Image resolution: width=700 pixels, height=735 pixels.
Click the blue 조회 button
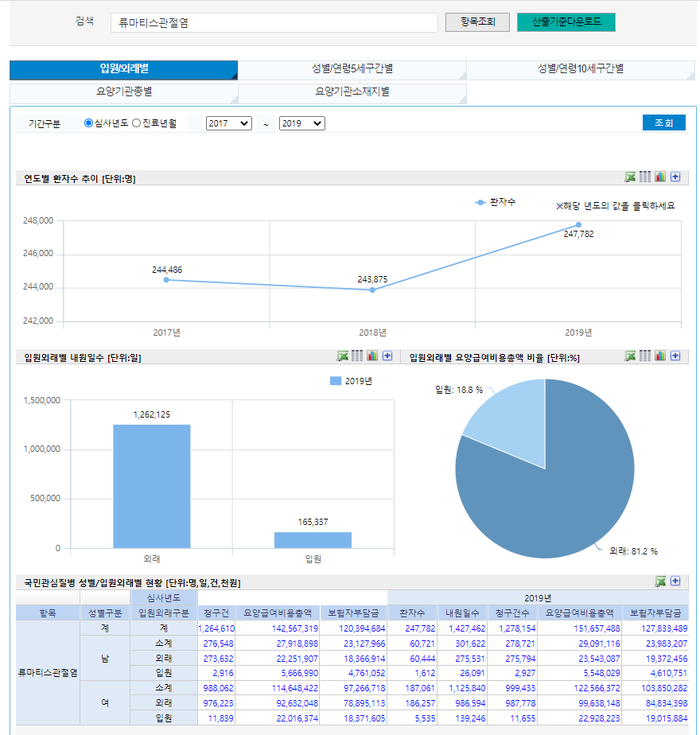coord(663,123)
